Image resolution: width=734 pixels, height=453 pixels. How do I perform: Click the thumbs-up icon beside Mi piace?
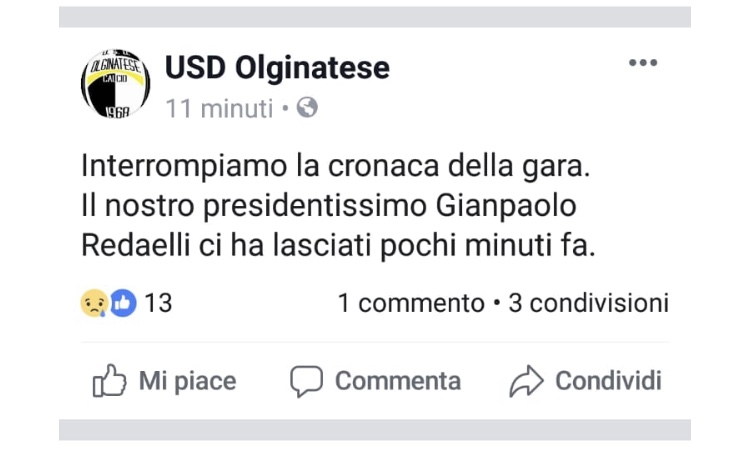point(108,381)
